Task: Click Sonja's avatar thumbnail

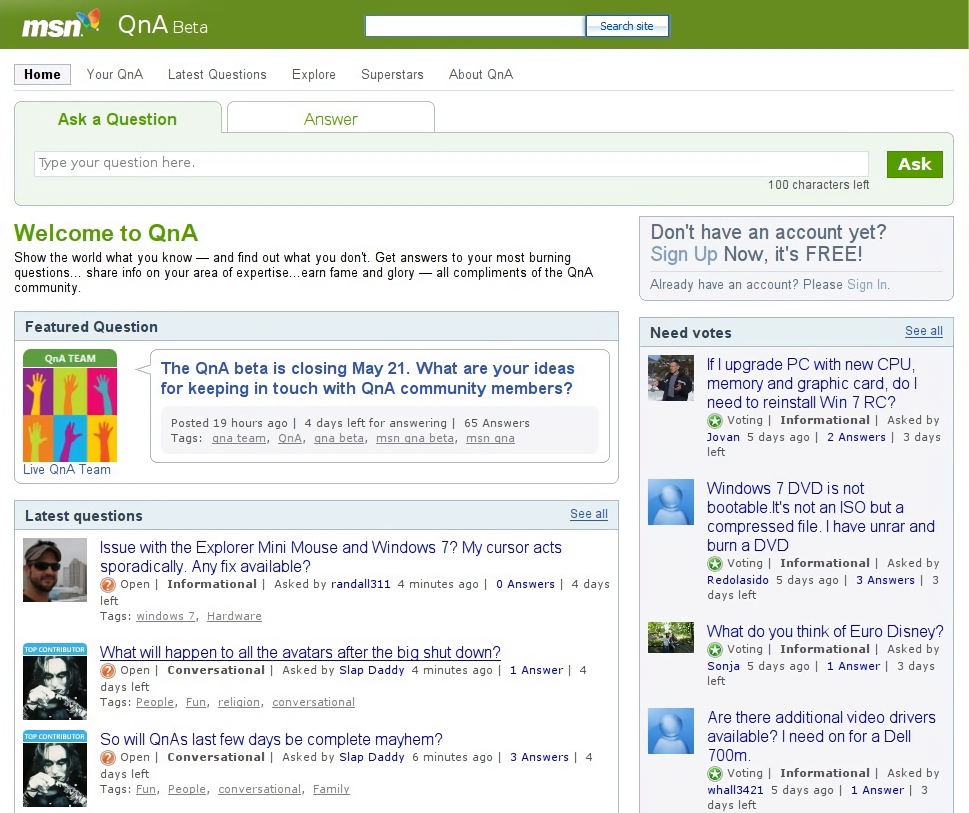Action: 670,638
